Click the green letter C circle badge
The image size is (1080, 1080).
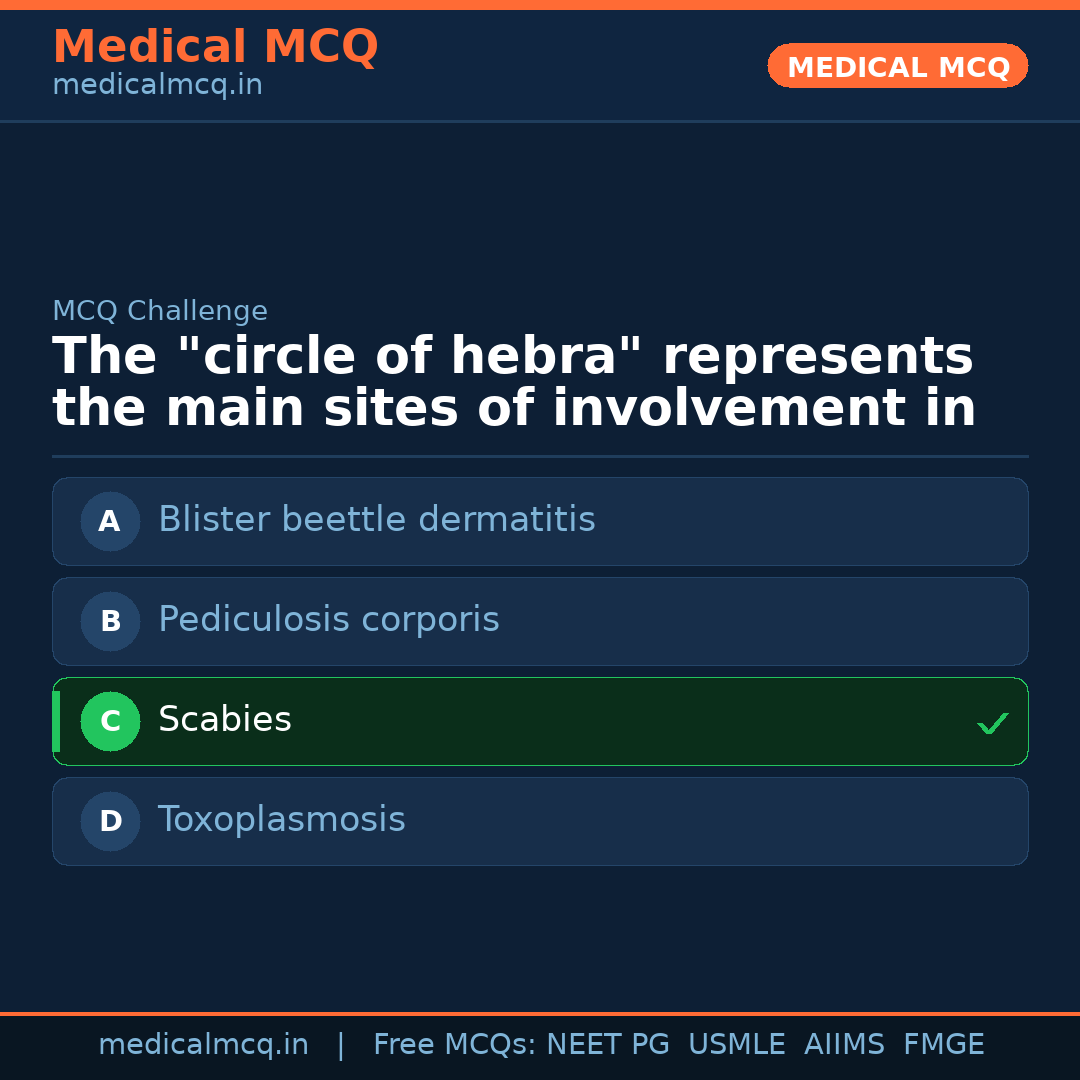(110, 721)
